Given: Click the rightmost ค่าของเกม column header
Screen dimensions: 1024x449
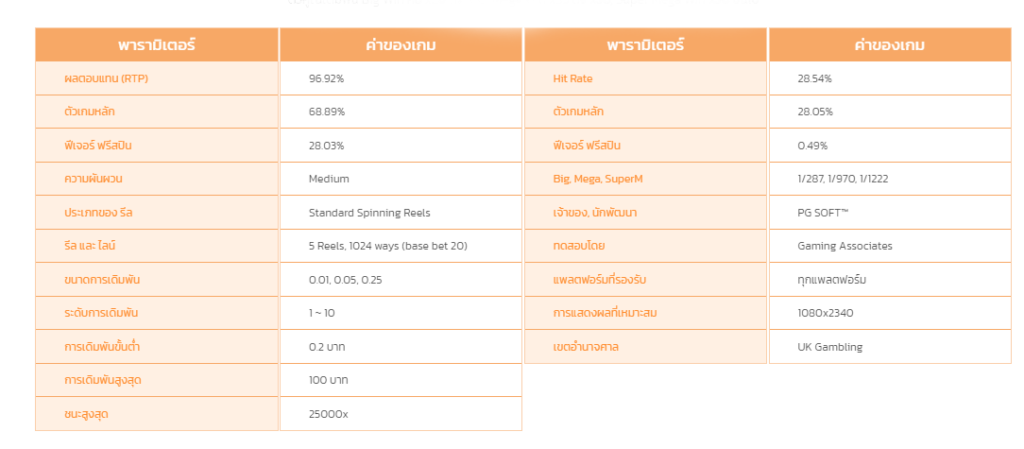Looking at the screenshot, I should pos(890,45).
